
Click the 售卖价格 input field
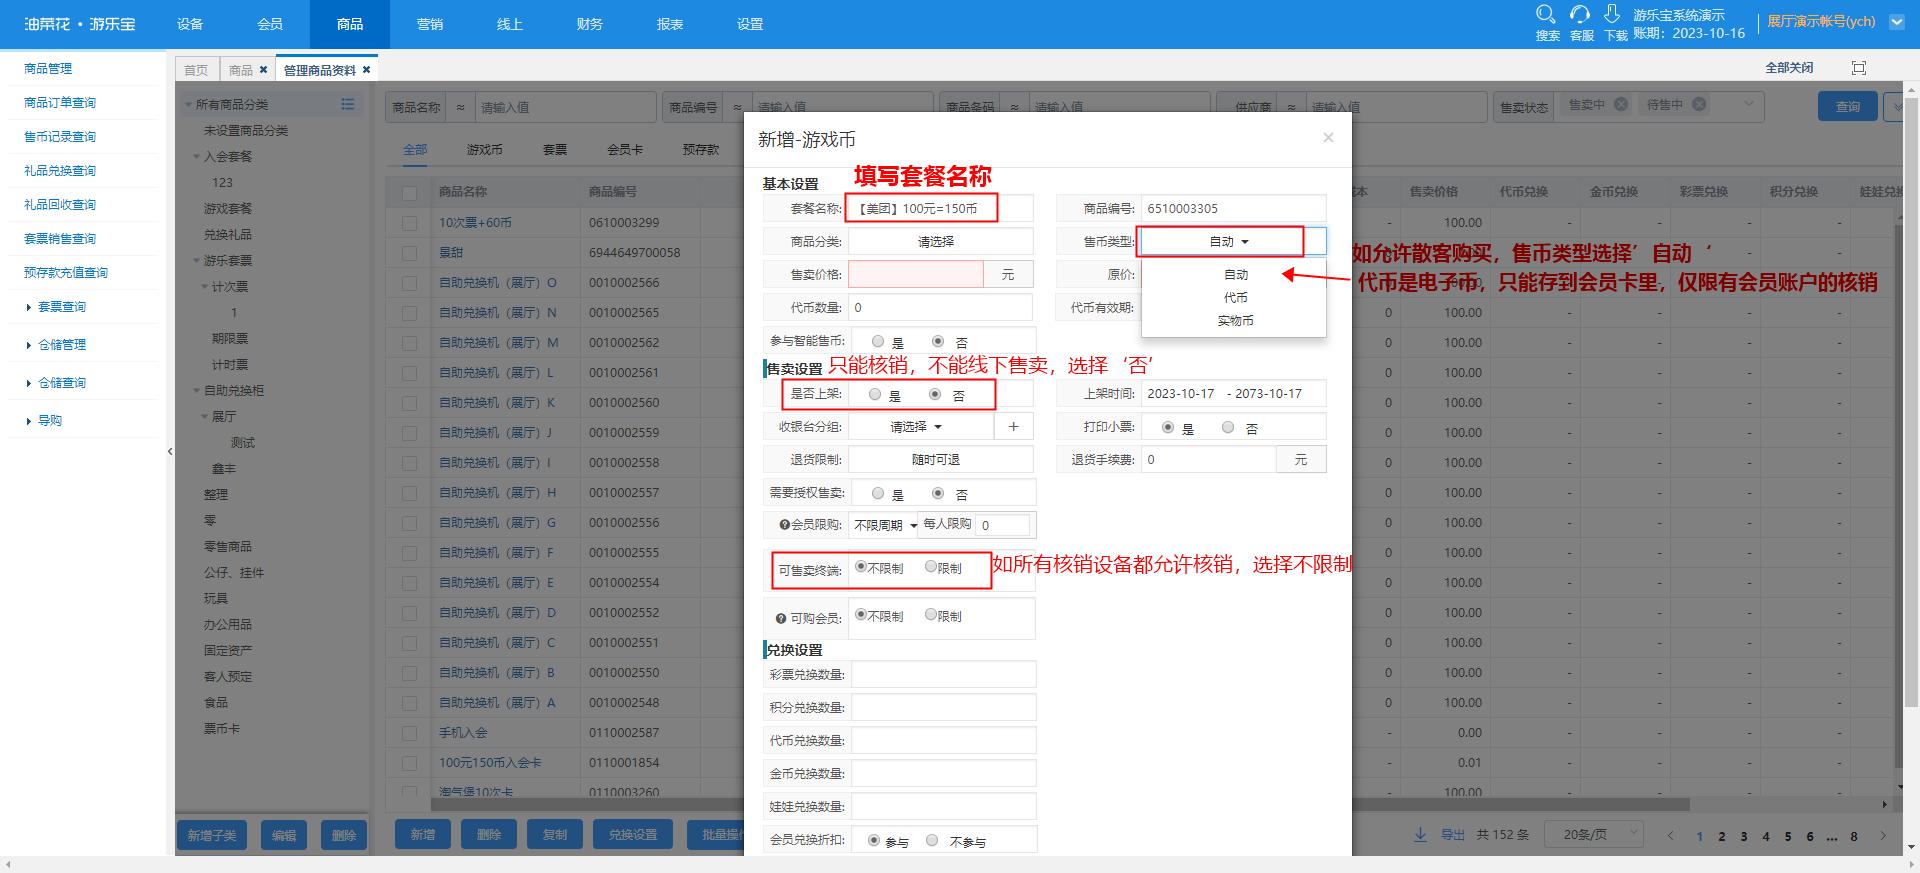pos(916,274)
